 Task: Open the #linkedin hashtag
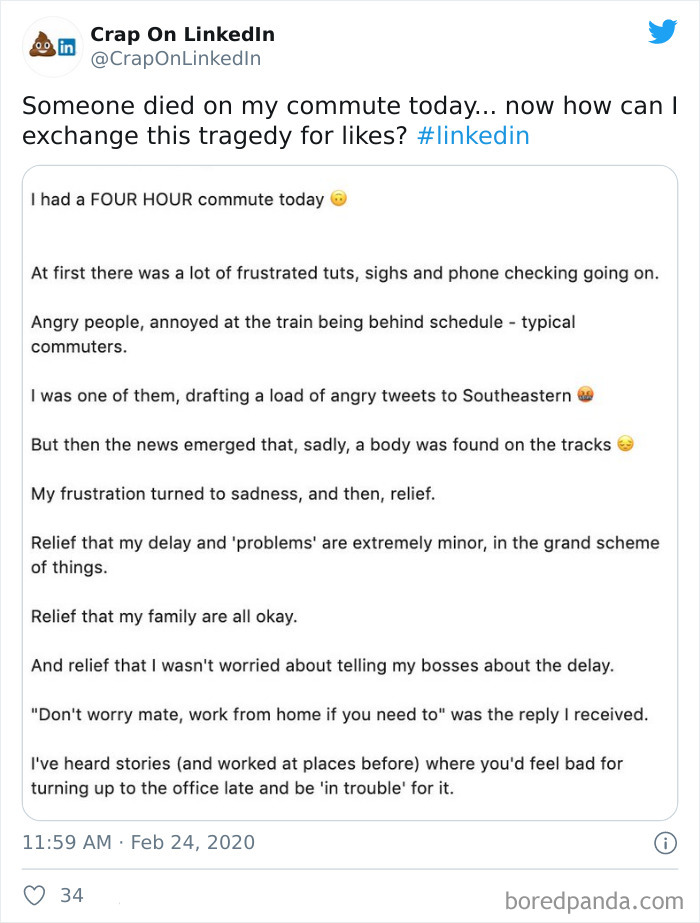475,135
